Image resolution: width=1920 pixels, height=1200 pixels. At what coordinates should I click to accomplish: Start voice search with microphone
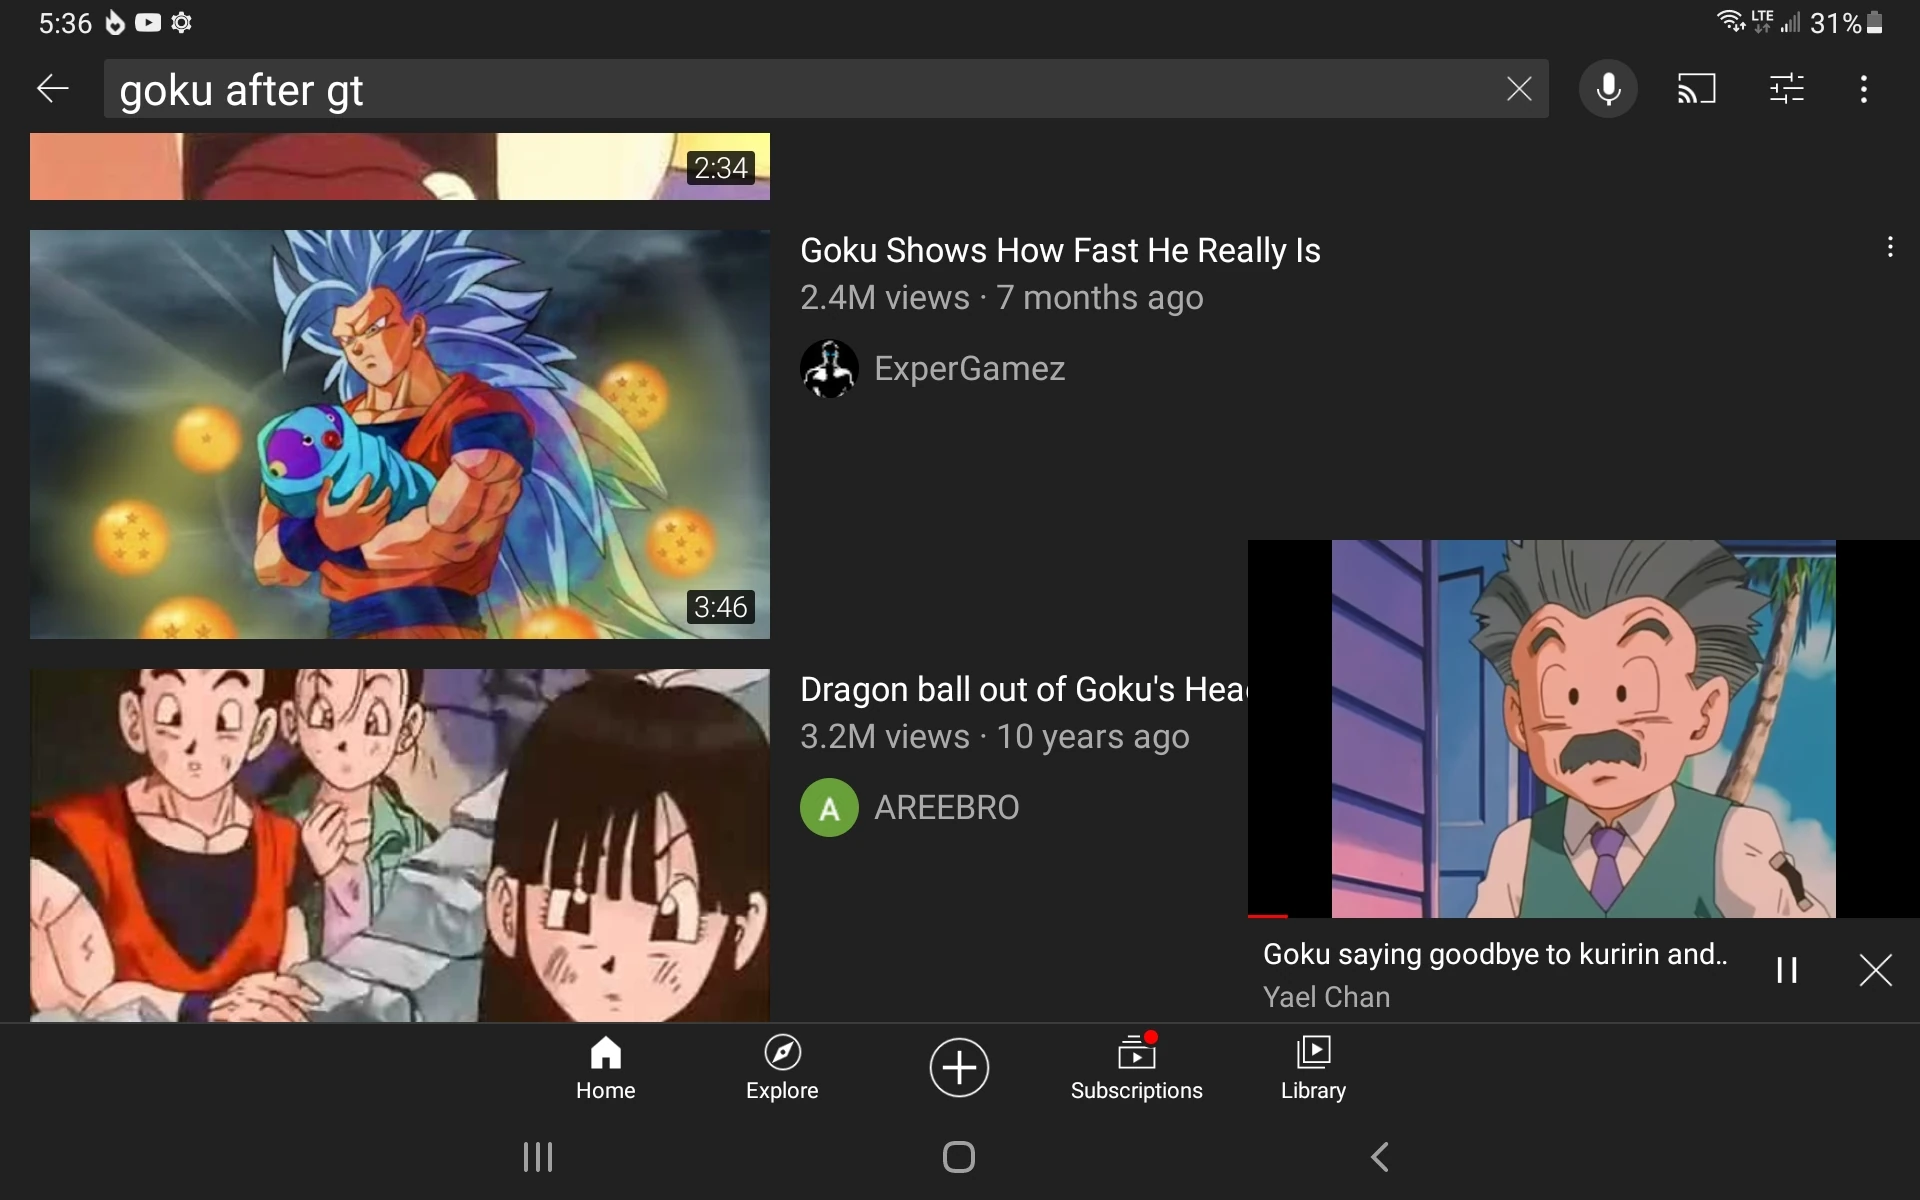point(1607,89)
